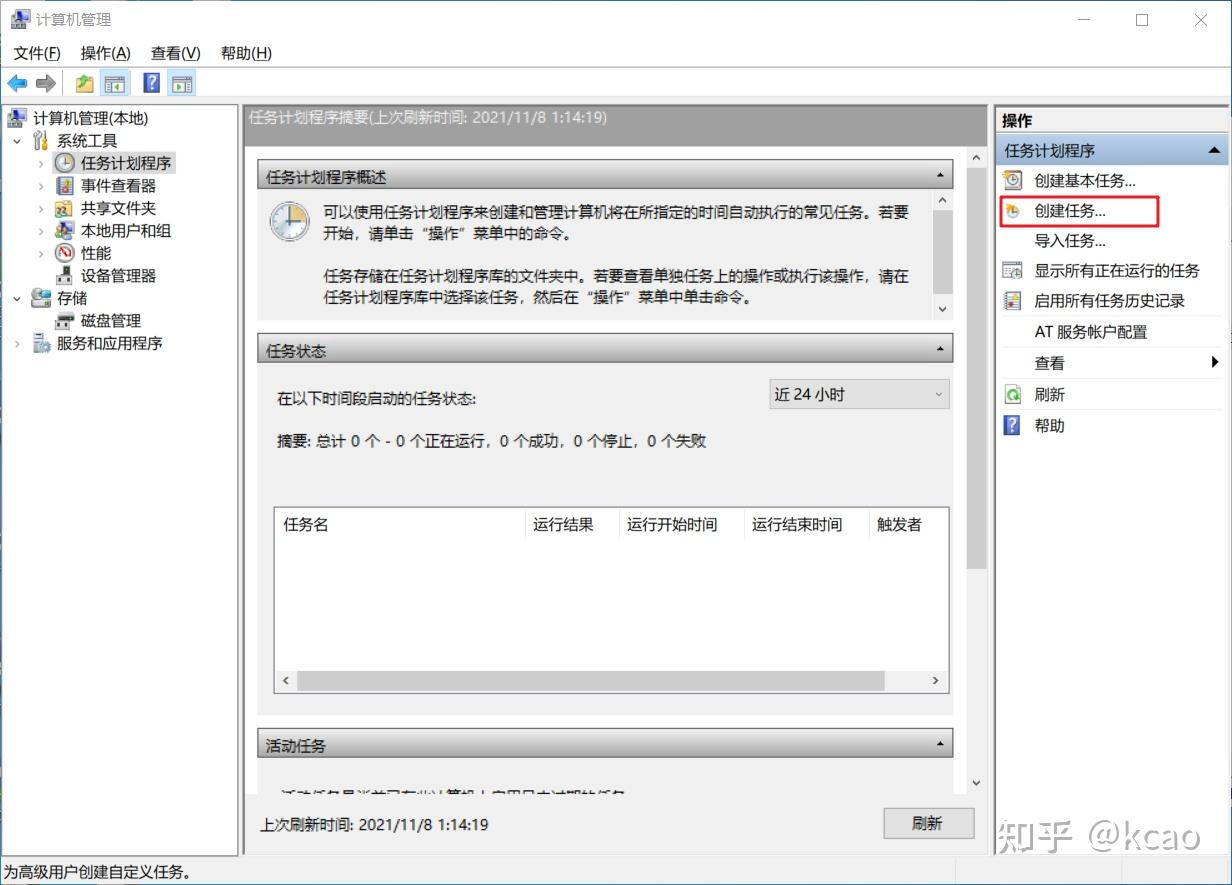The height and width of the screenshot is (885, 1232).
Task: Open the 查看 submenu arrow
Action: tap(1215, 362)
